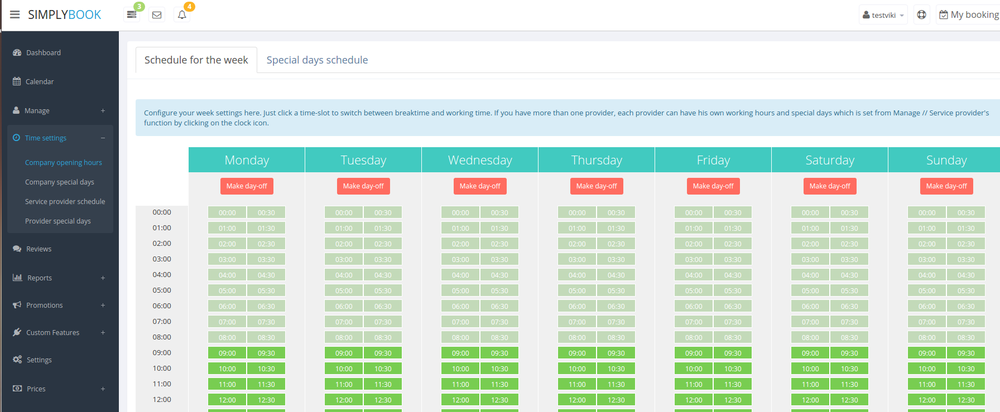Toggle Sunday 10:30 time slot
Viewport: 1000px width, 412px height.
pos(964,369)
